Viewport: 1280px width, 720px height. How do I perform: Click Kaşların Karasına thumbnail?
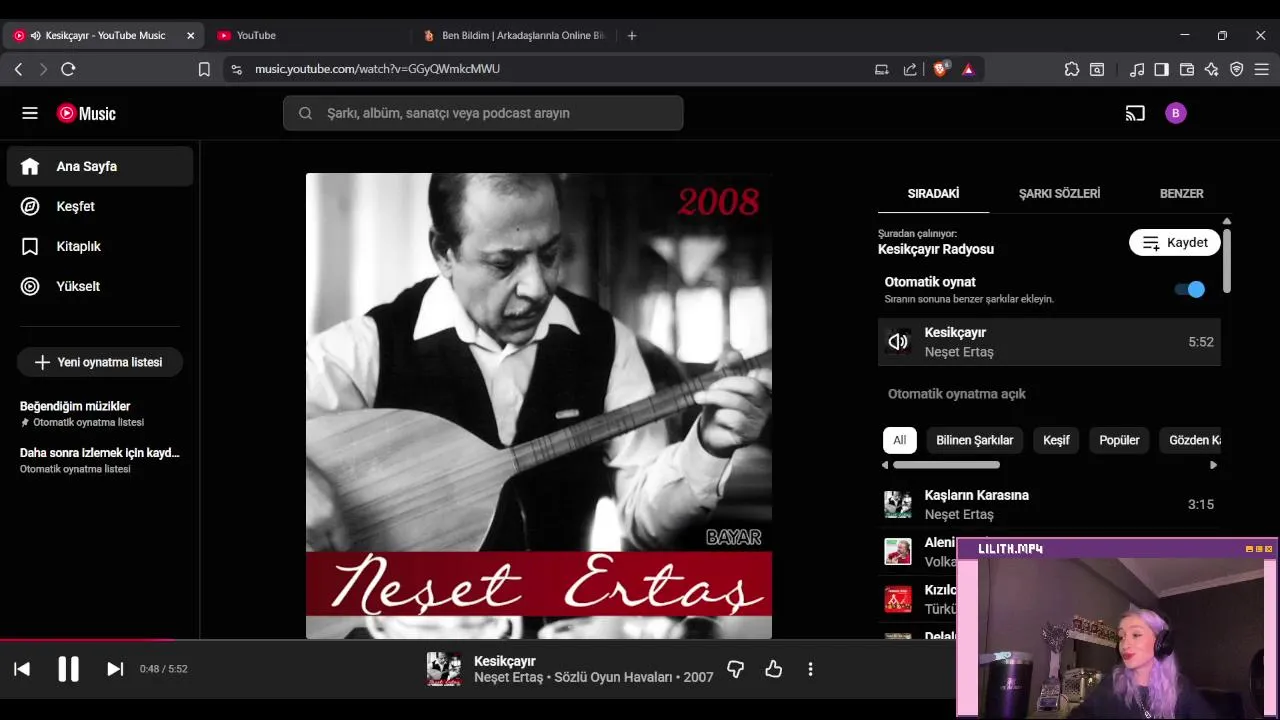click(x=898, y=504)
